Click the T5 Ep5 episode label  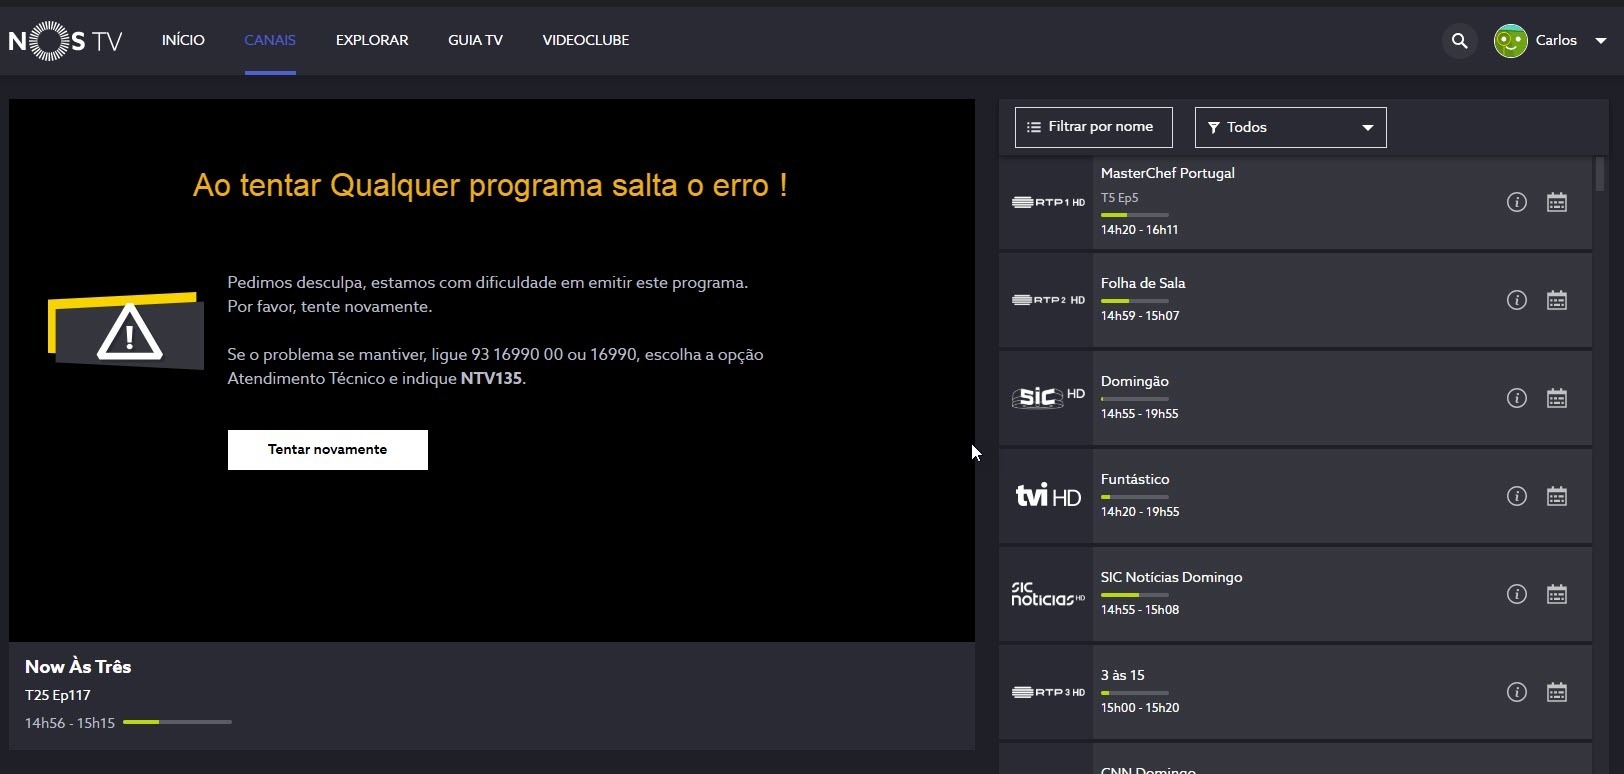click(x=1119, y=198)
